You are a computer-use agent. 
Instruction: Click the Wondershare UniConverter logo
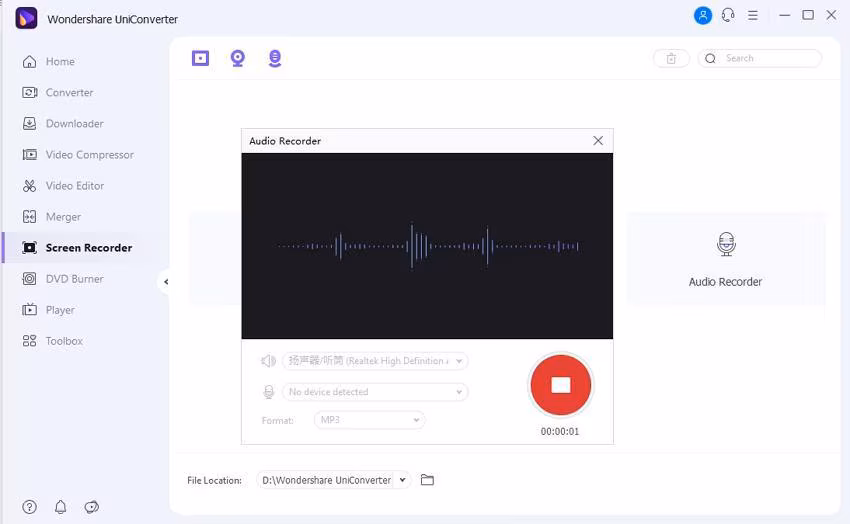(x=26, y=18)
